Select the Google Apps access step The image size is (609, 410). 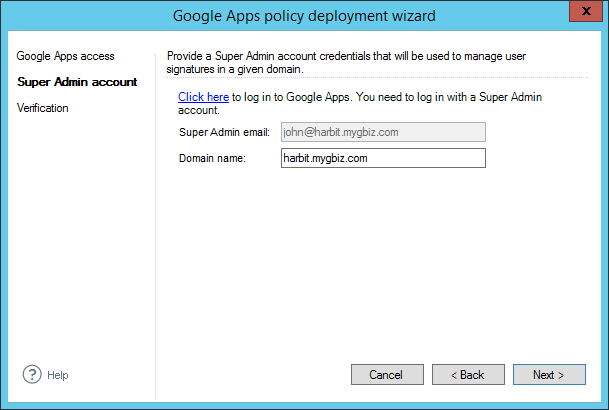pyautogui.click(x=65, y=56)
